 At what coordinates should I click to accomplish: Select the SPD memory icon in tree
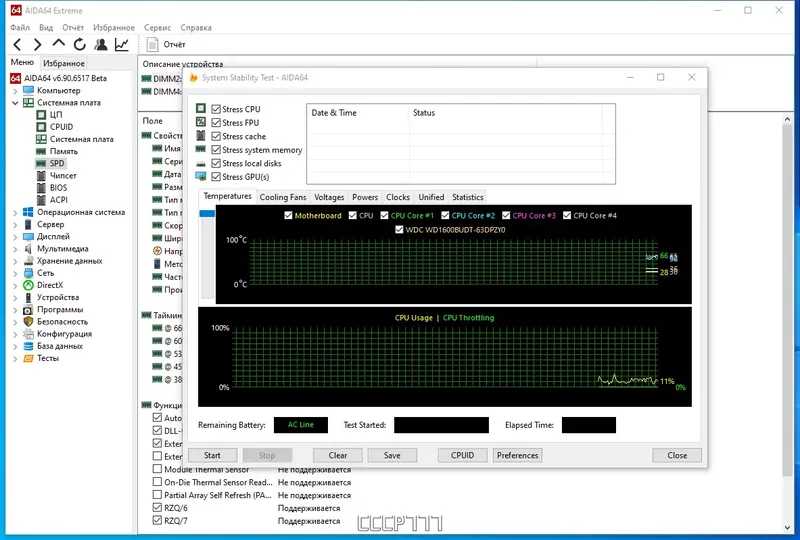(x=41, y=163)
